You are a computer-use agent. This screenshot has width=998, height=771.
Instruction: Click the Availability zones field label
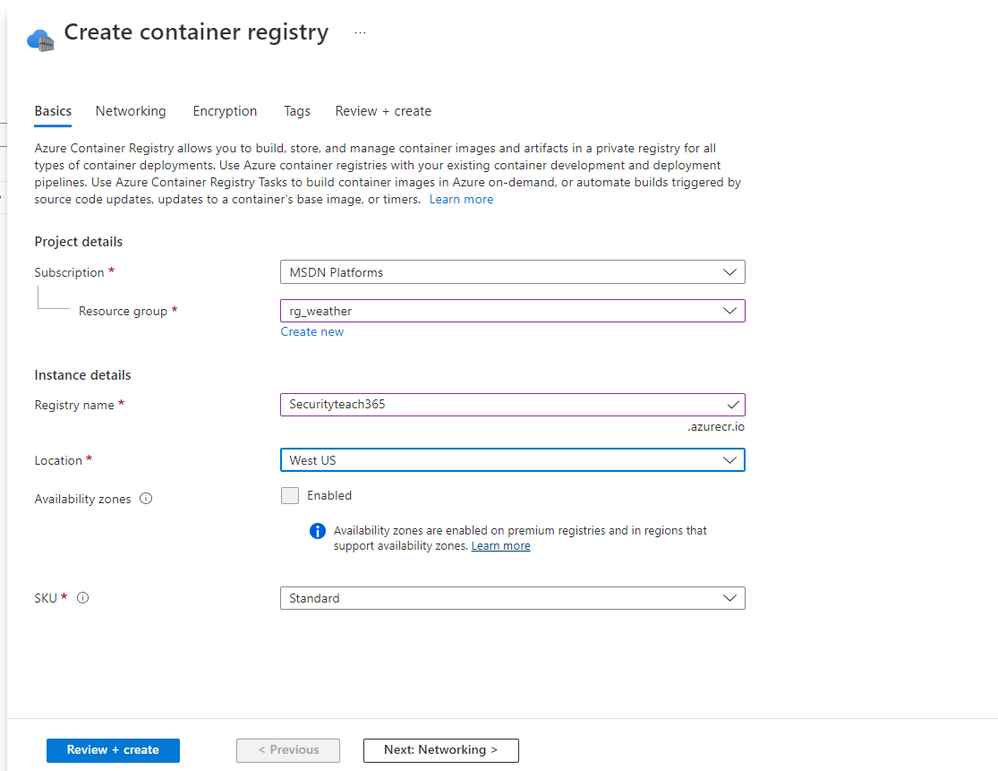click(83, 499)
